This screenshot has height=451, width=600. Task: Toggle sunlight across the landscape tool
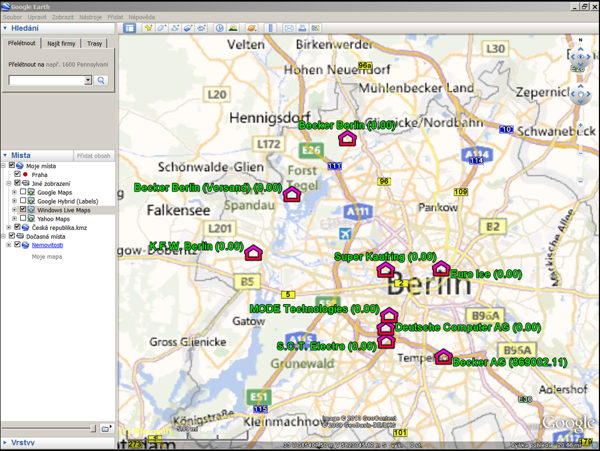232,28
